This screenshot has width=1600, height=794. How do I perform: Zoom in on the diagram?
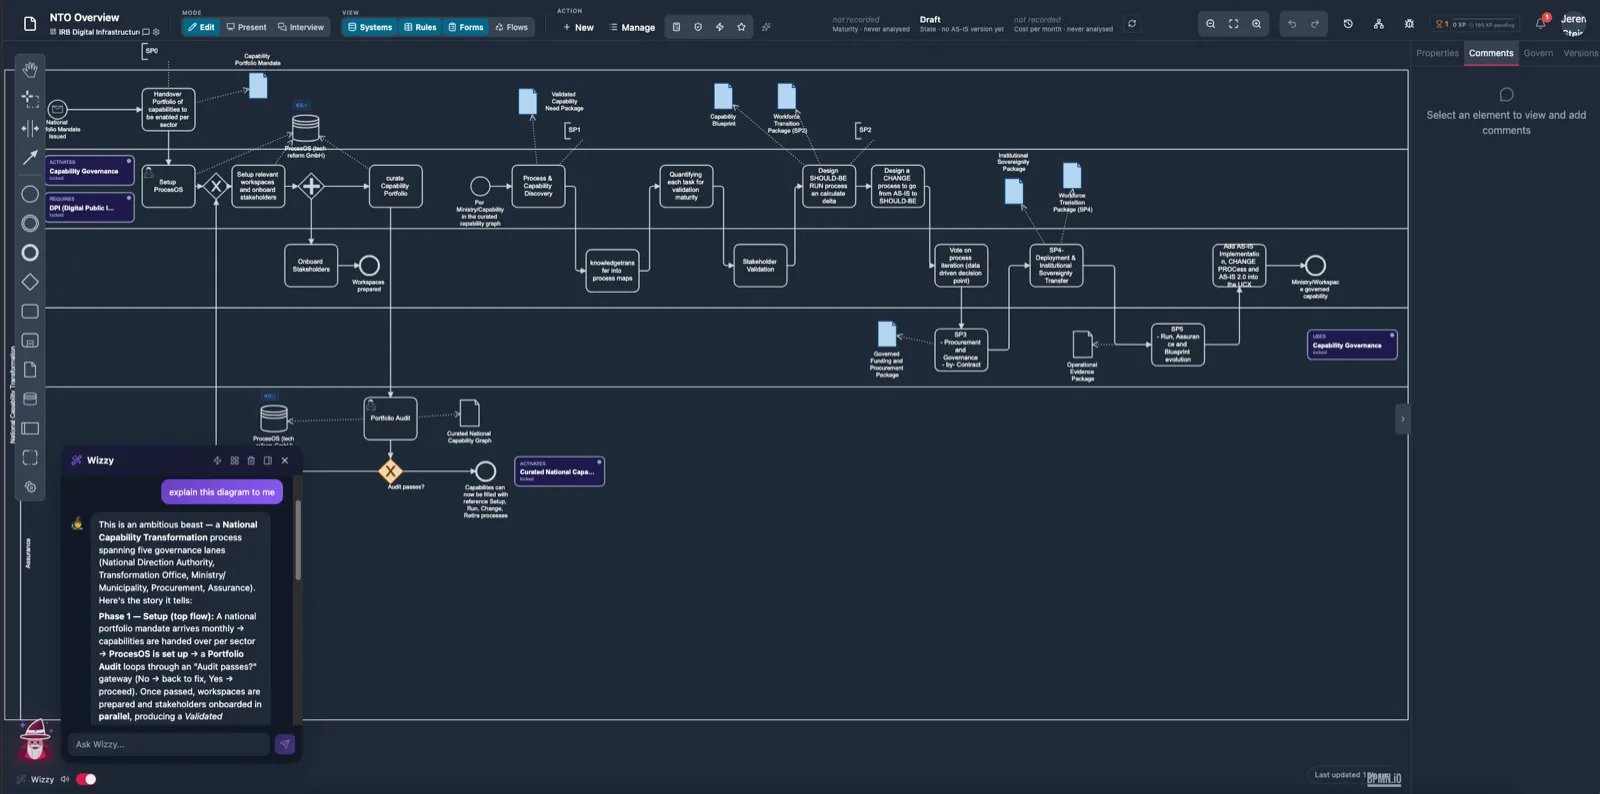tap(1256, 24)
